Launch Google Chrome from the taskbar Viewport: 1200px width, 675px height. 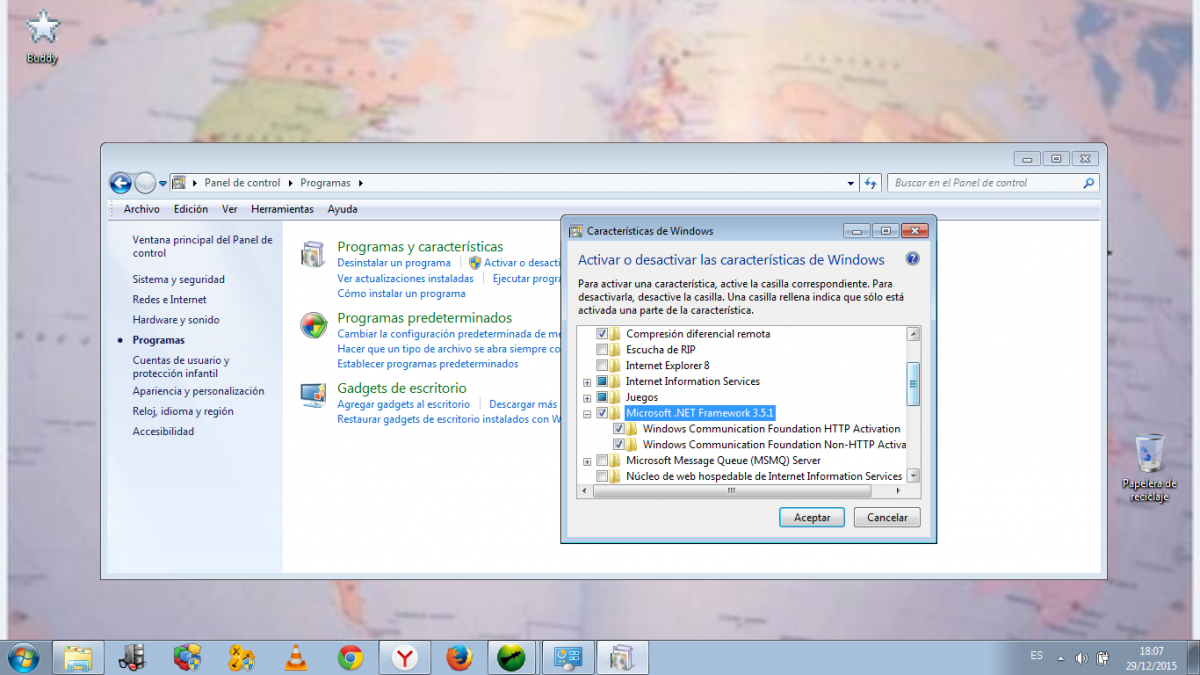pyautogui.click(x=350, y=657)
